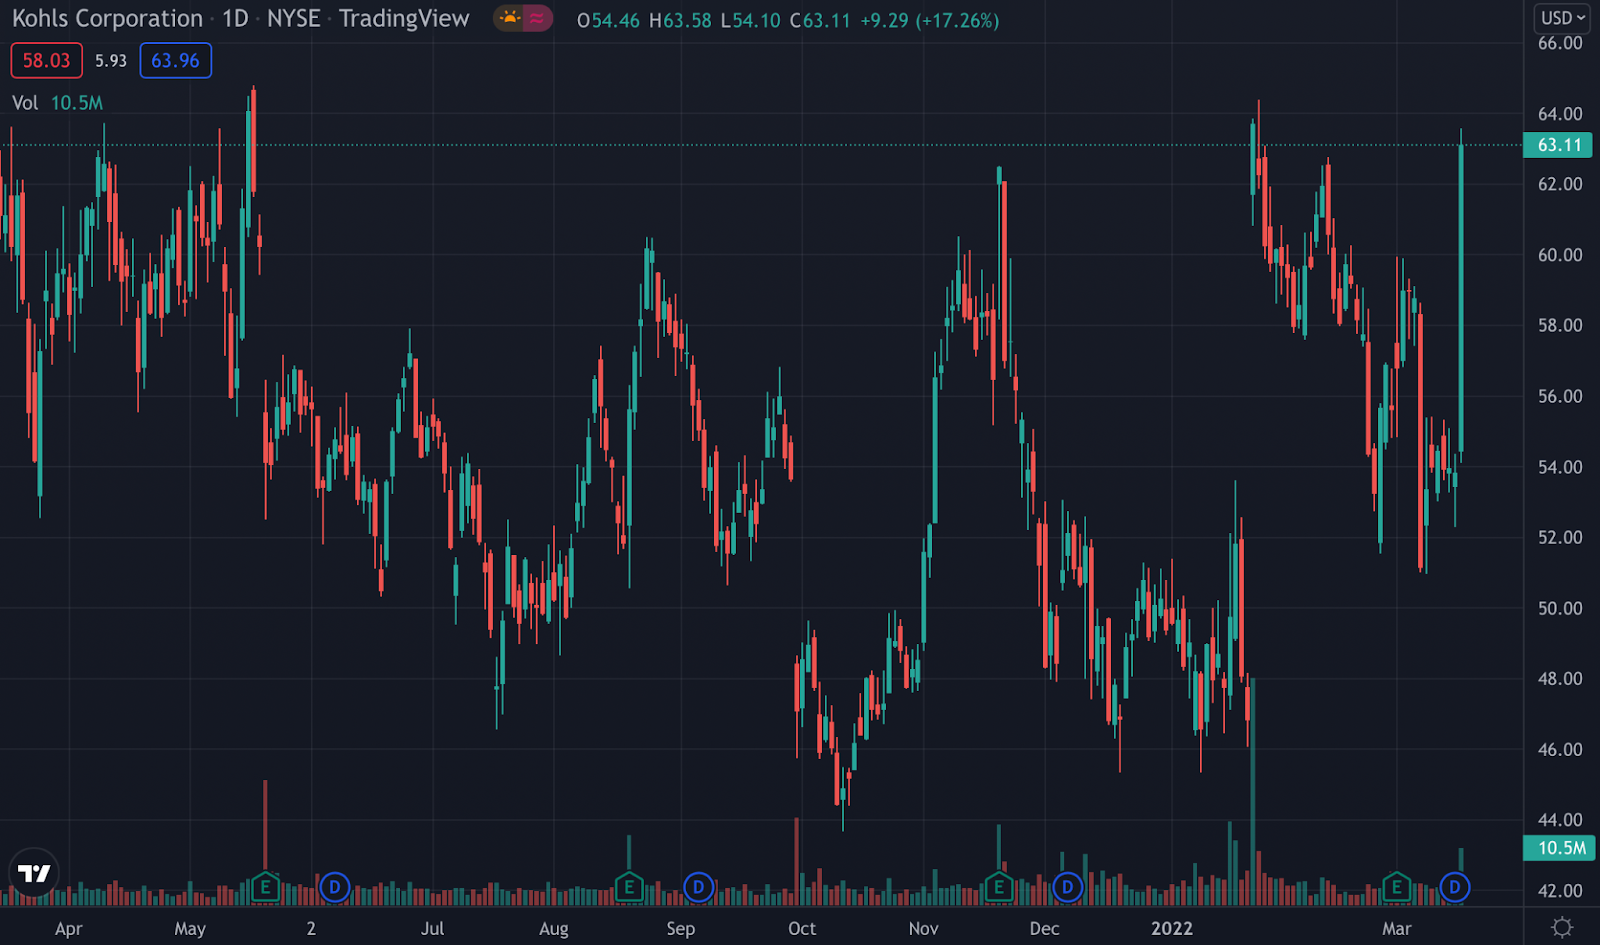Viewport: 1600px width, 945px height.
Task: Click the Apr label on time axis
Action: click(68, 928)
